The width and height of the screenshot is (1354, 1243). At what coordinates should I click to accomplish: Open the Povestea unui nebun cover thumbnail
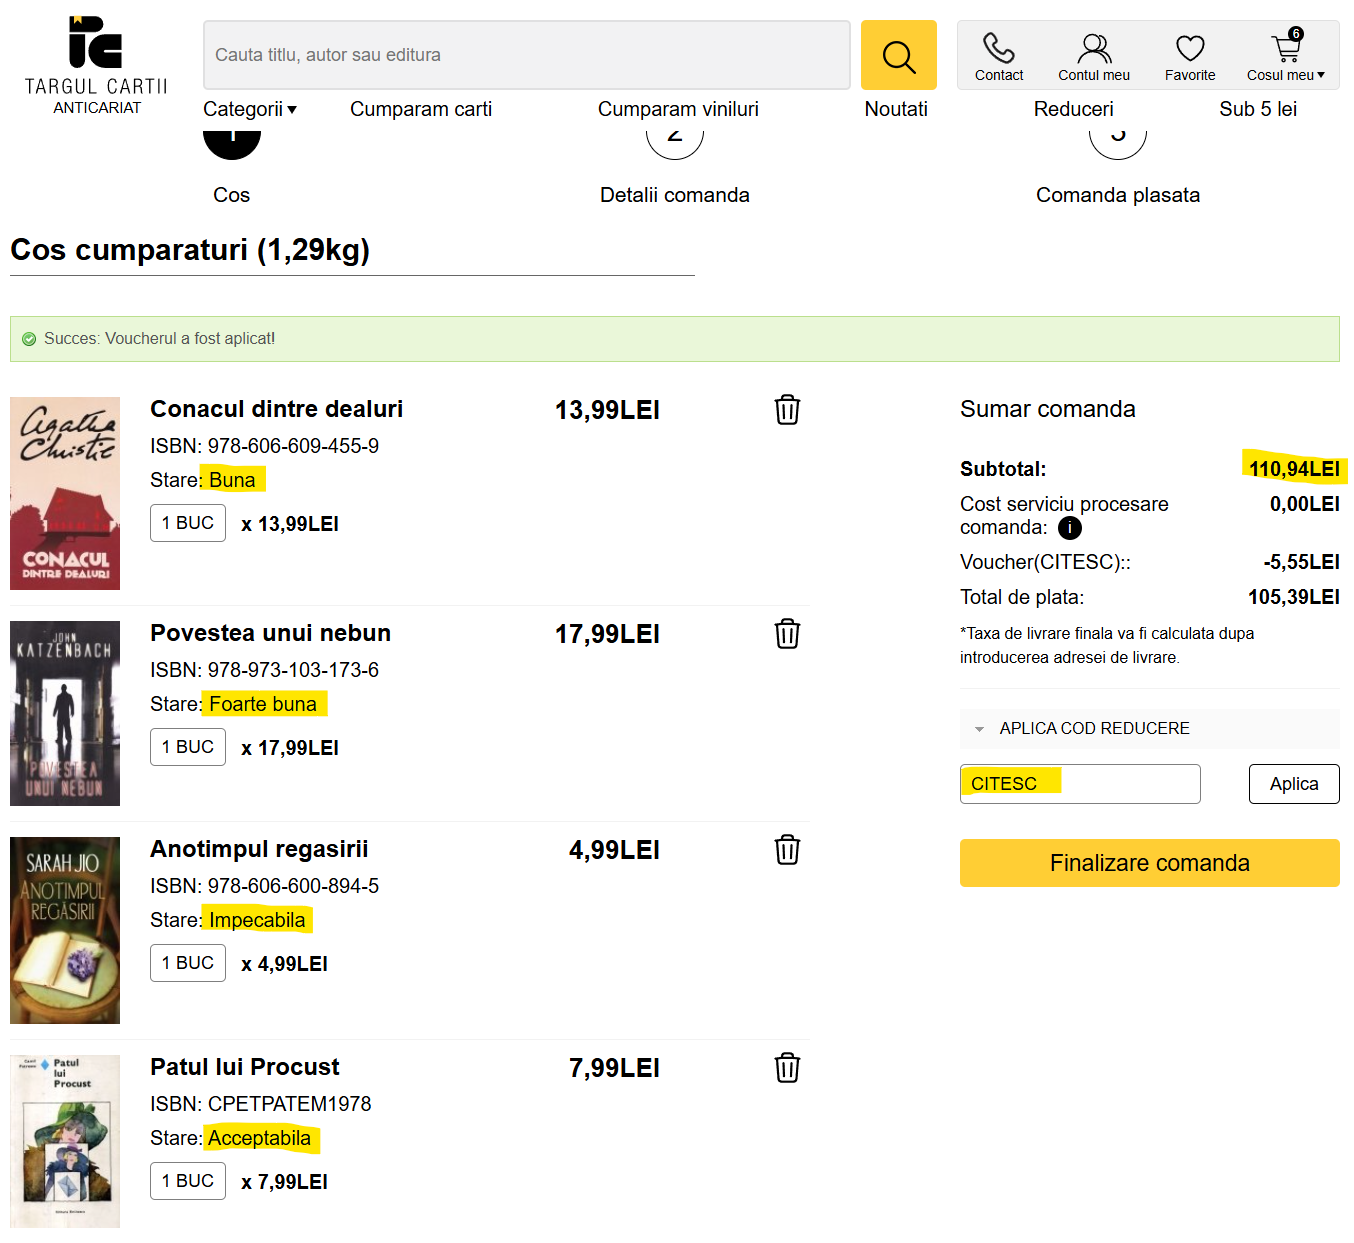[65, 713]
